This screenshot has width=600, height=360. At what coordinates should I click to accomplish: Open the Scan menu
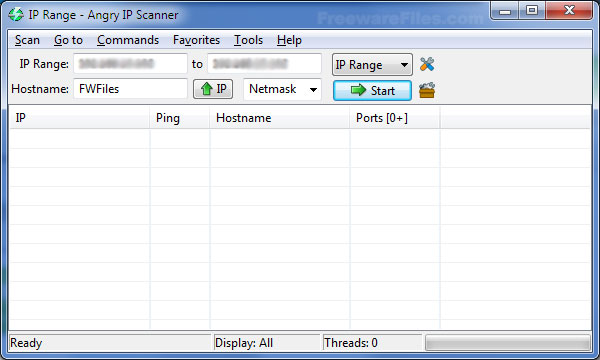tap(27, 40)
